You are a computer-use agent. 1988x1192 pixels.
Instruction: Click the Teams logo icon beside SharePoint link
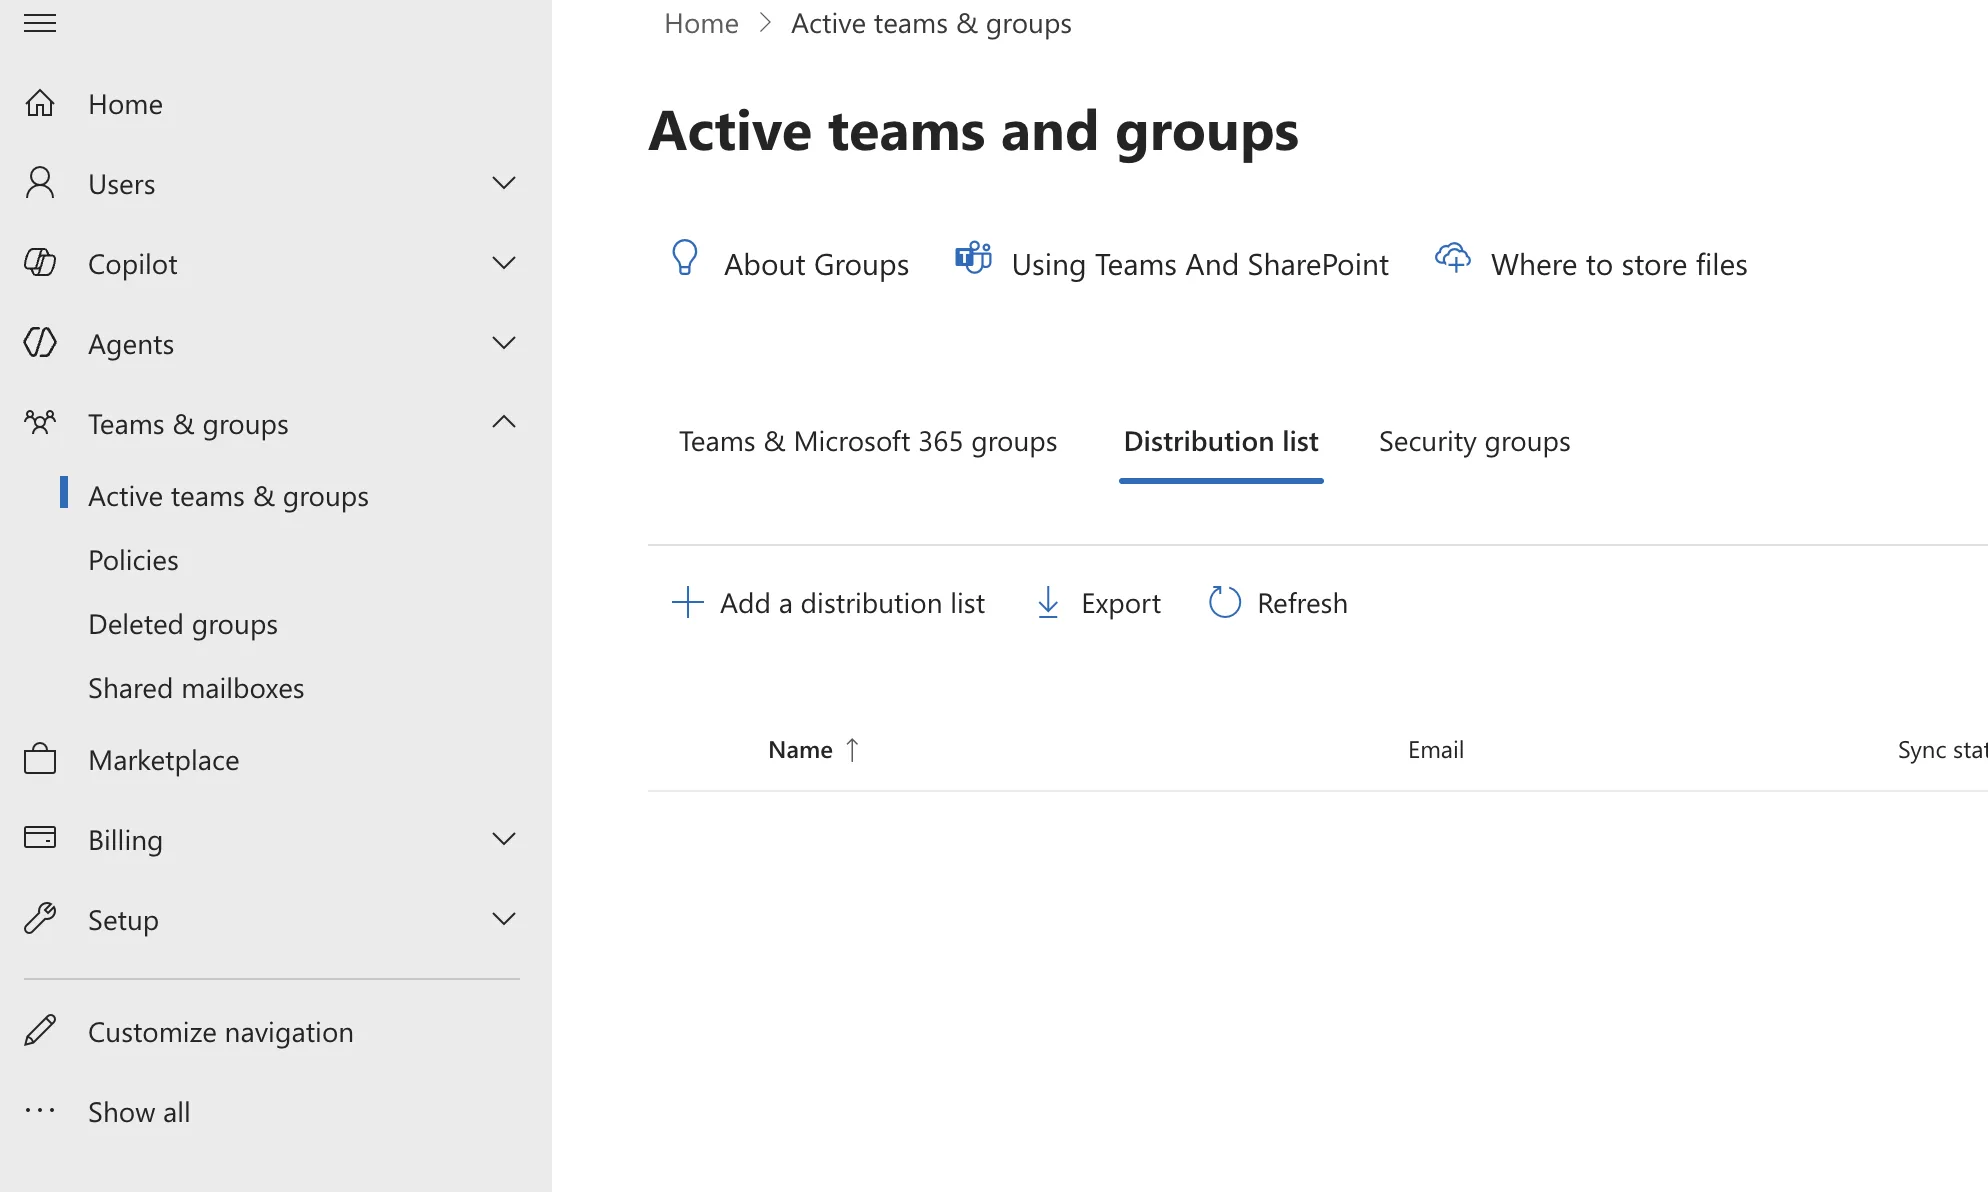coord(973,258)
